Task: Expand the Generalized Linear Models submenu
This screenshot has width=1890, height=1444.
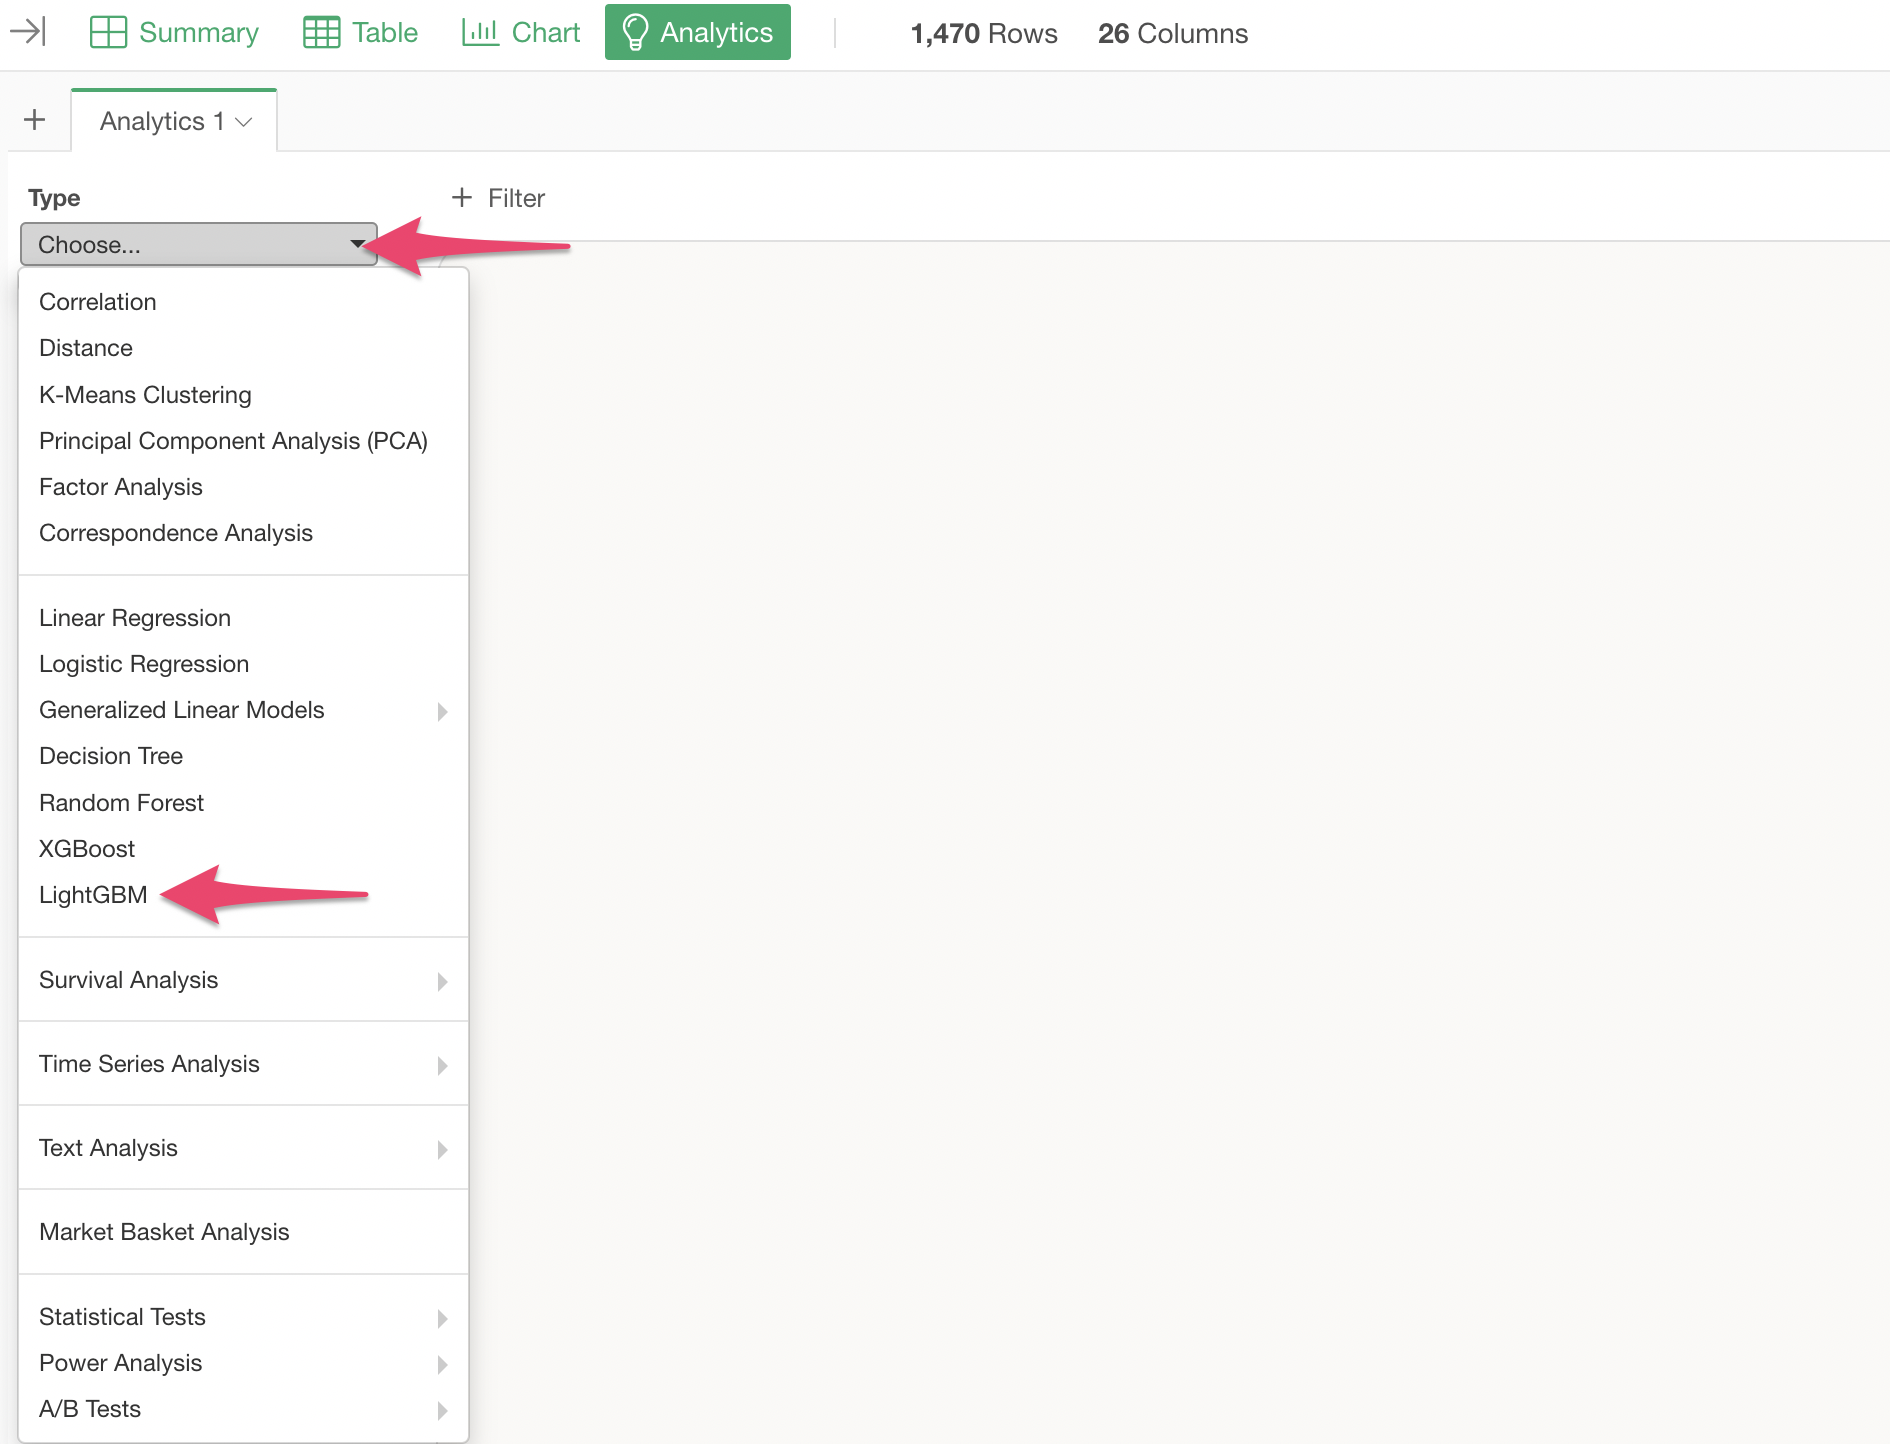Action: [x=442, y=711]
